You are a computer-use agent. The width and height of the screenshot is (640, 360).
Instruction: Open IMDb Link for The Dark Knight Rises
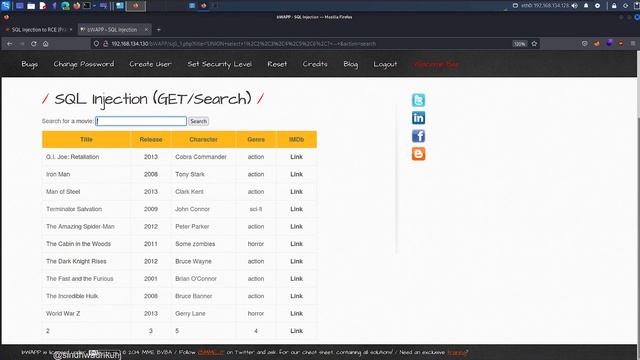click(x=296, y=261)
